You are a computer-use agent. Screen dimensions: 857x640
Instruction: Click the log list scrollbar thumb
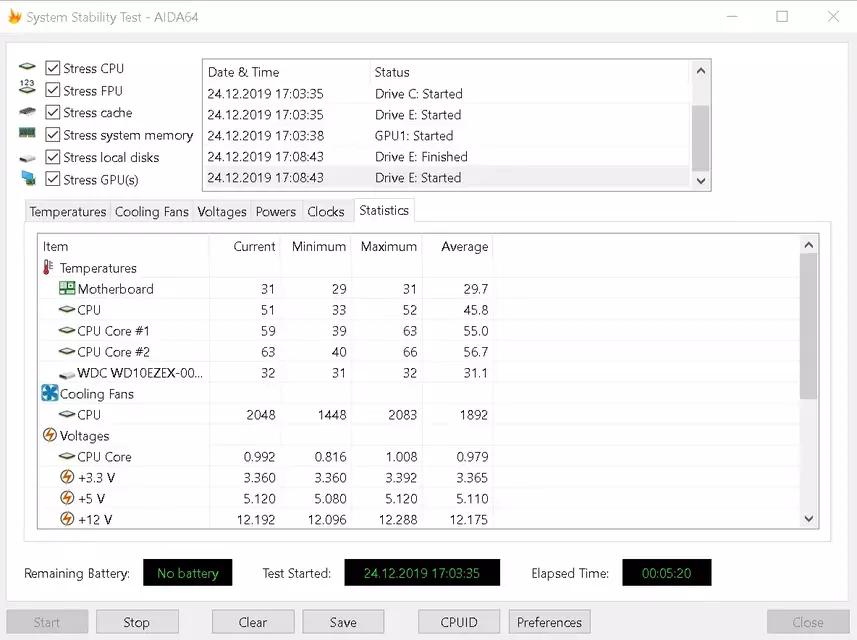[701, 138]
